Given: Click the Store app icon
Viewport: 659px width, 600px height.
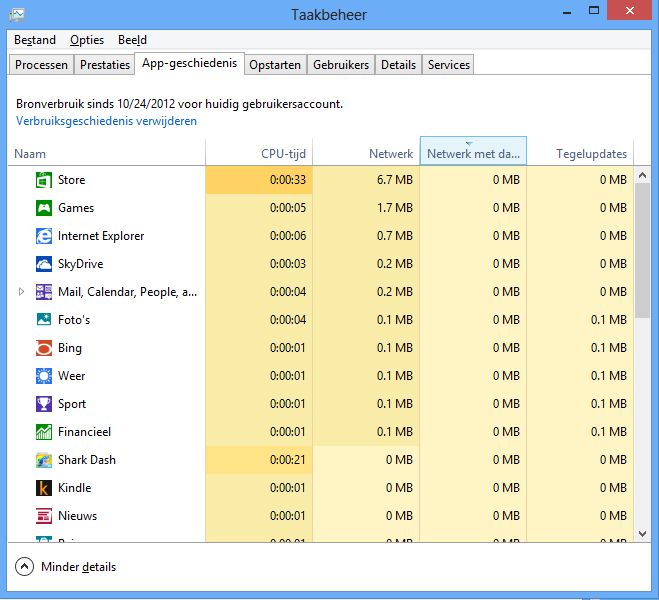Looking at the screenshot, I should pos(44,180).
